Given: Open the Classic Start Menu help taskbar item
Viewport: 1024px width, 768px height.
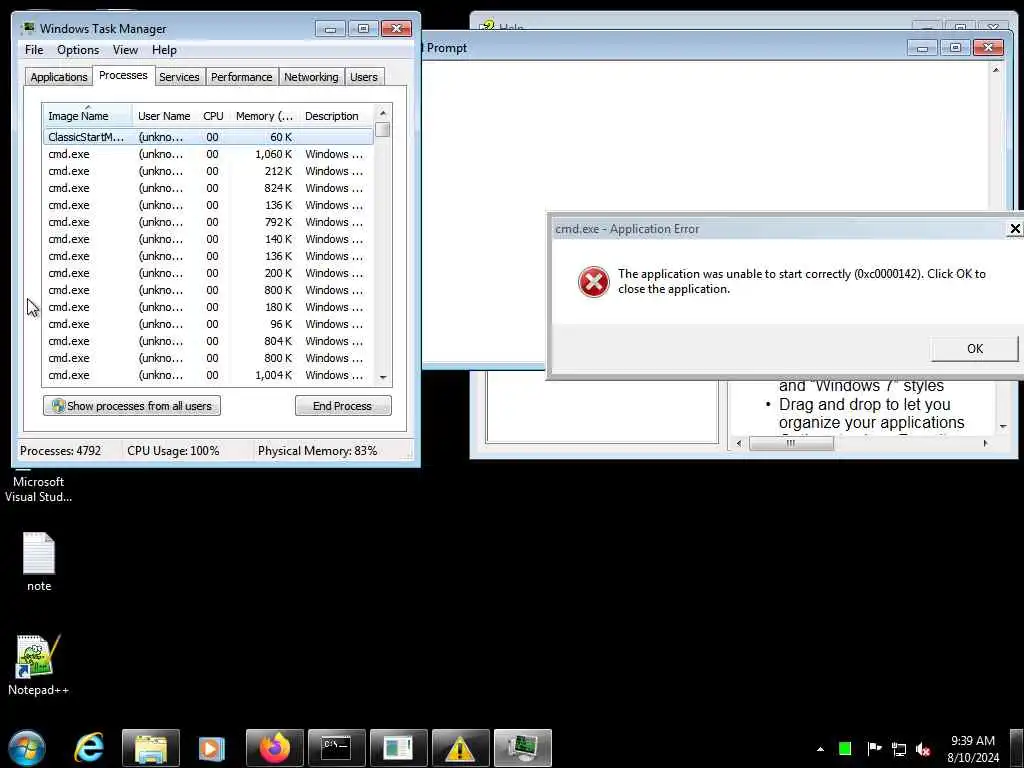Looking at the screenshot, I should (x=398, y=748).
